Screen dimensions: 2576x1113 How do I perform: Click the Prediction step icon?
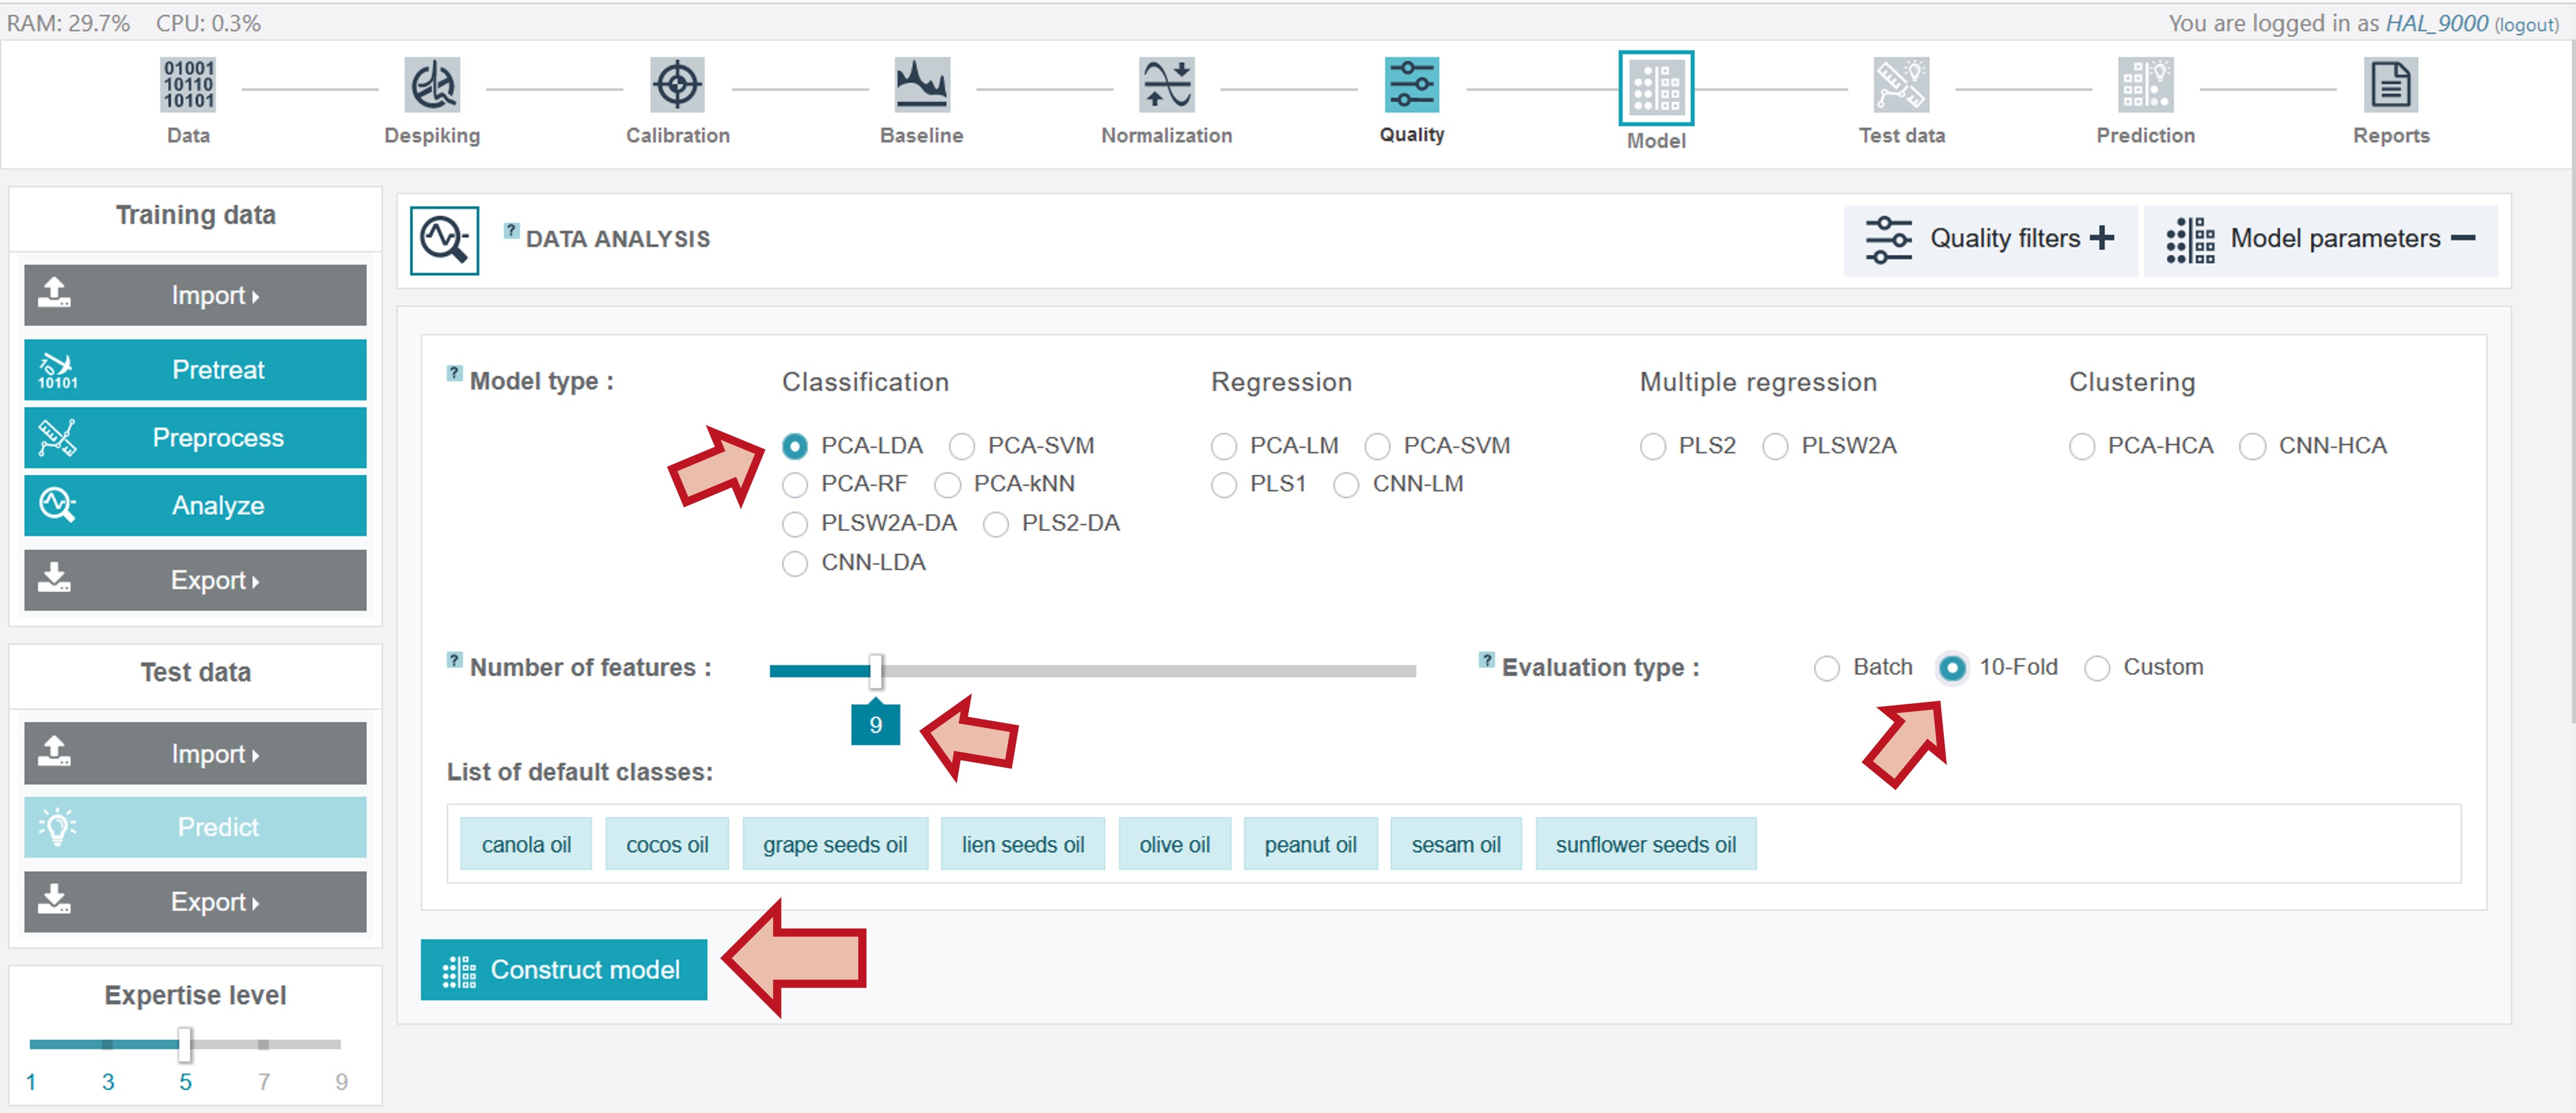[2145, 85]
